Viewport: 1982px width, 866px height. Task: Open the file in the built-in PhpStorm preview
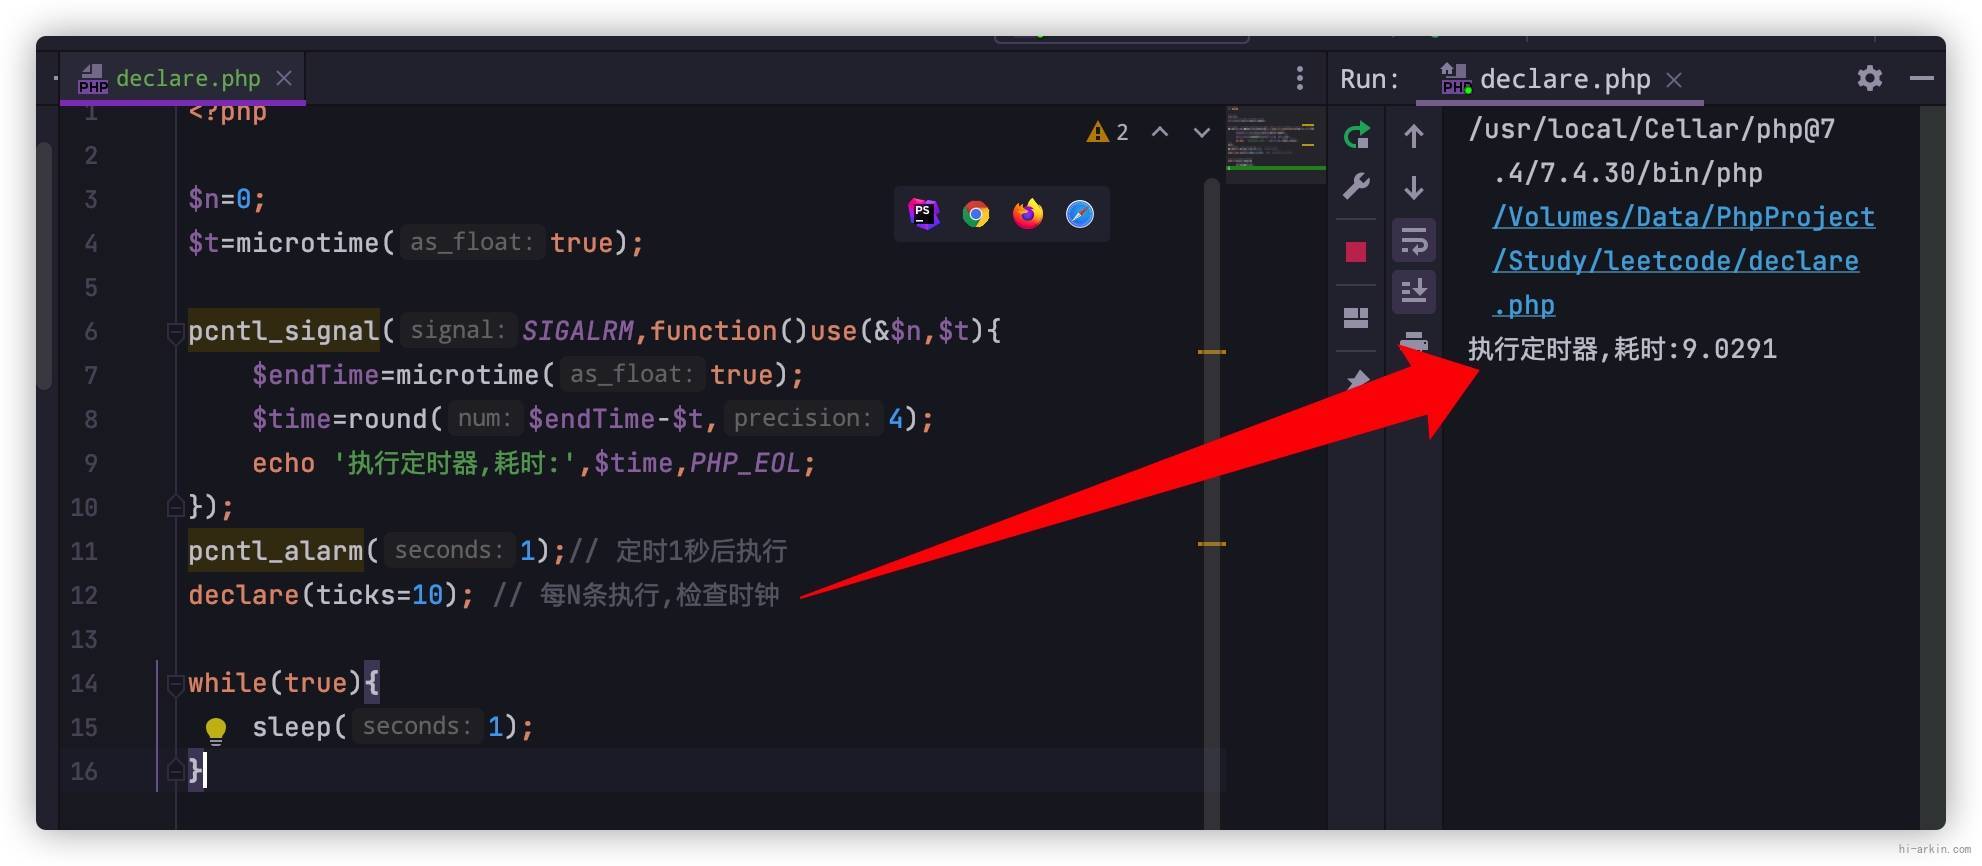(x=923, y=213)
